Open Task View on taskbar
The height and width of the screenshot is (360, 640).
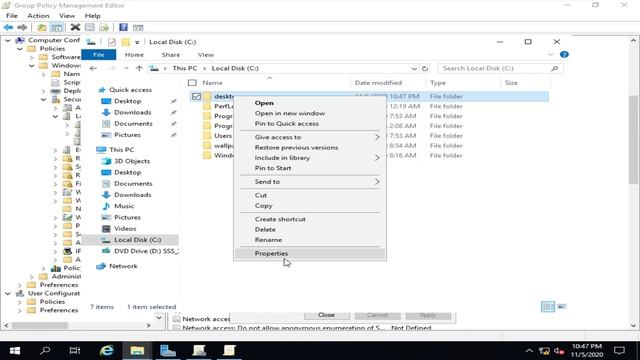[75, 351]
